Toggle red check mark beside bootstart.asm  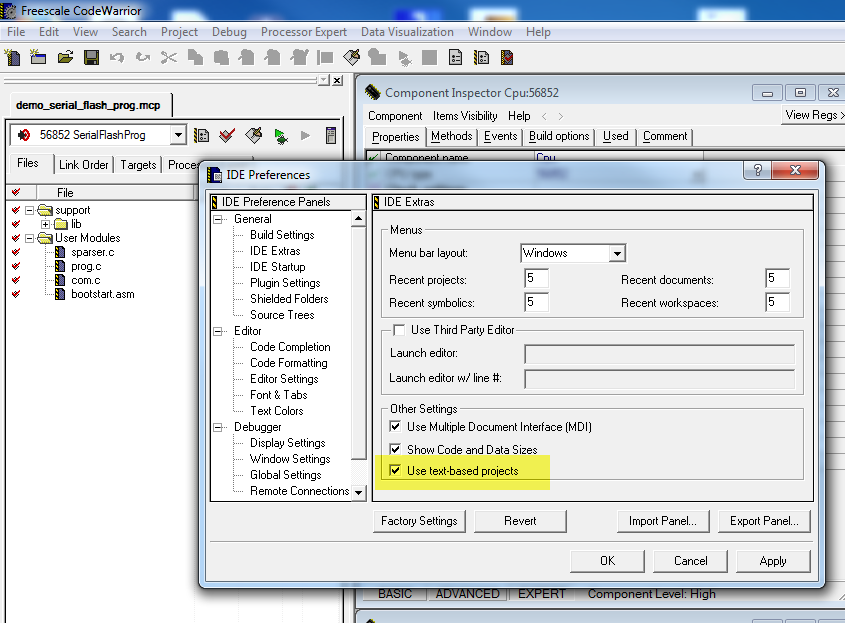click(x=16, y=294)
